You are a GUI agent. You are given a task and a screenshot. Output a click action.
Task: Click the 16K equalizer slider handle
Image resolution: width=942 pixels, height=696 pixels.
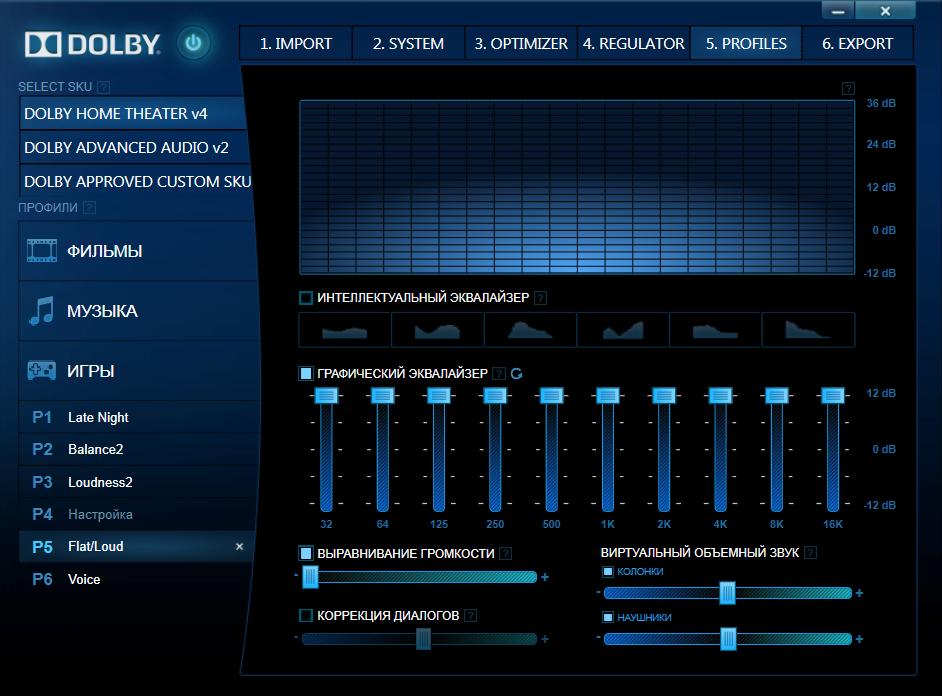[x=833, y=396]
